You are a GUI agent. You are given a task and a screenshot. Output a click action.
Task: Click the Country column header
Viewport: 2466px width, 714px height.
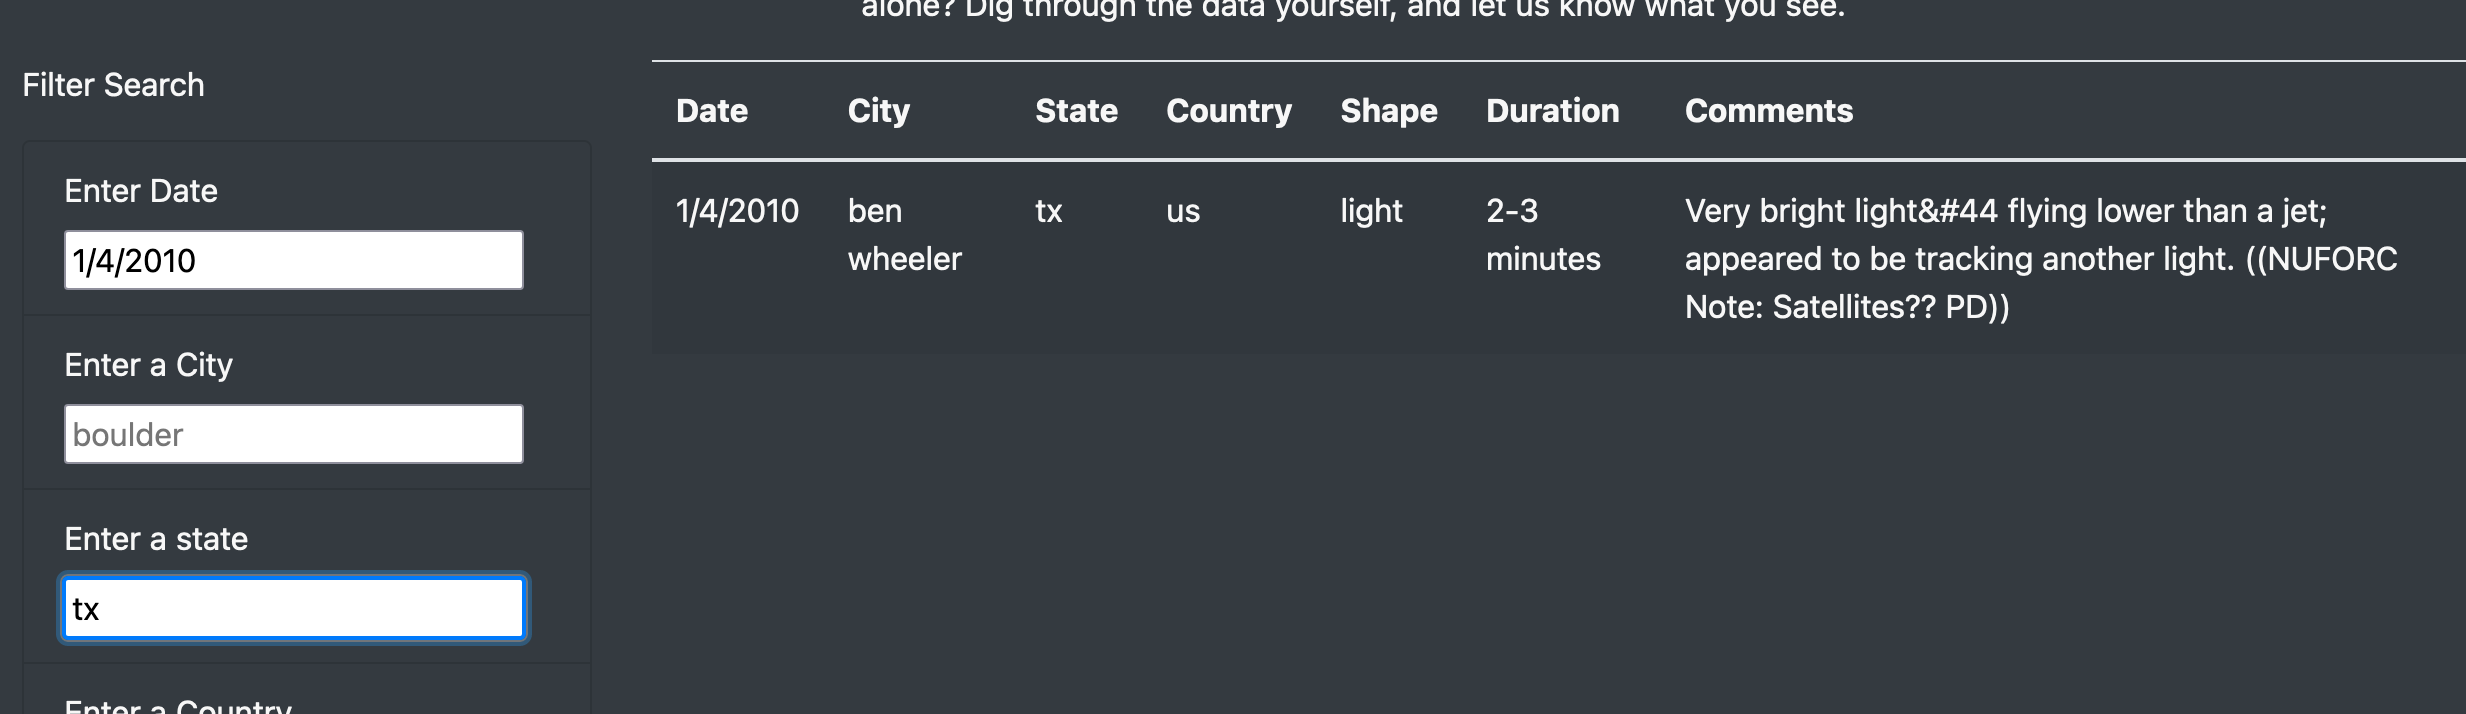pos(1228,111)
